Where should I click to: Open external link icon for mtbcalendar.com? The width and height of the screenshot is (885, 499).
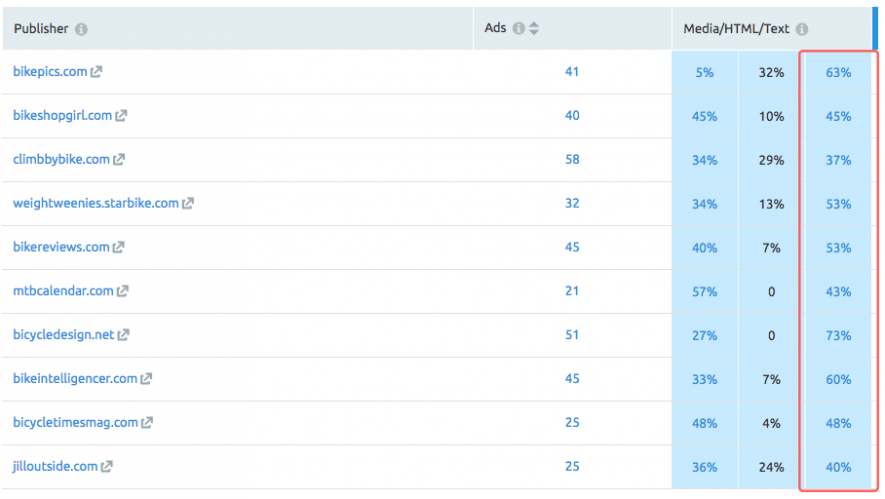coord(122,291)
